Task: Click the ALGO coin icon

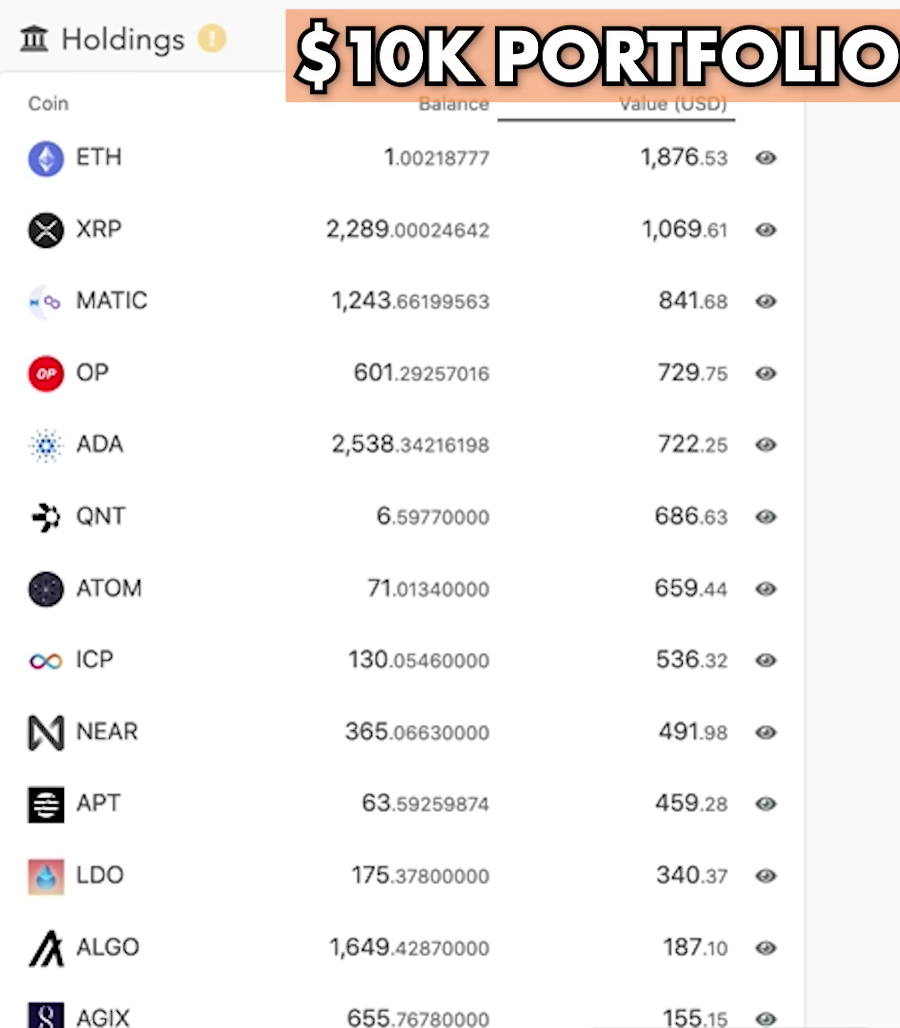Action: (46, 948)
